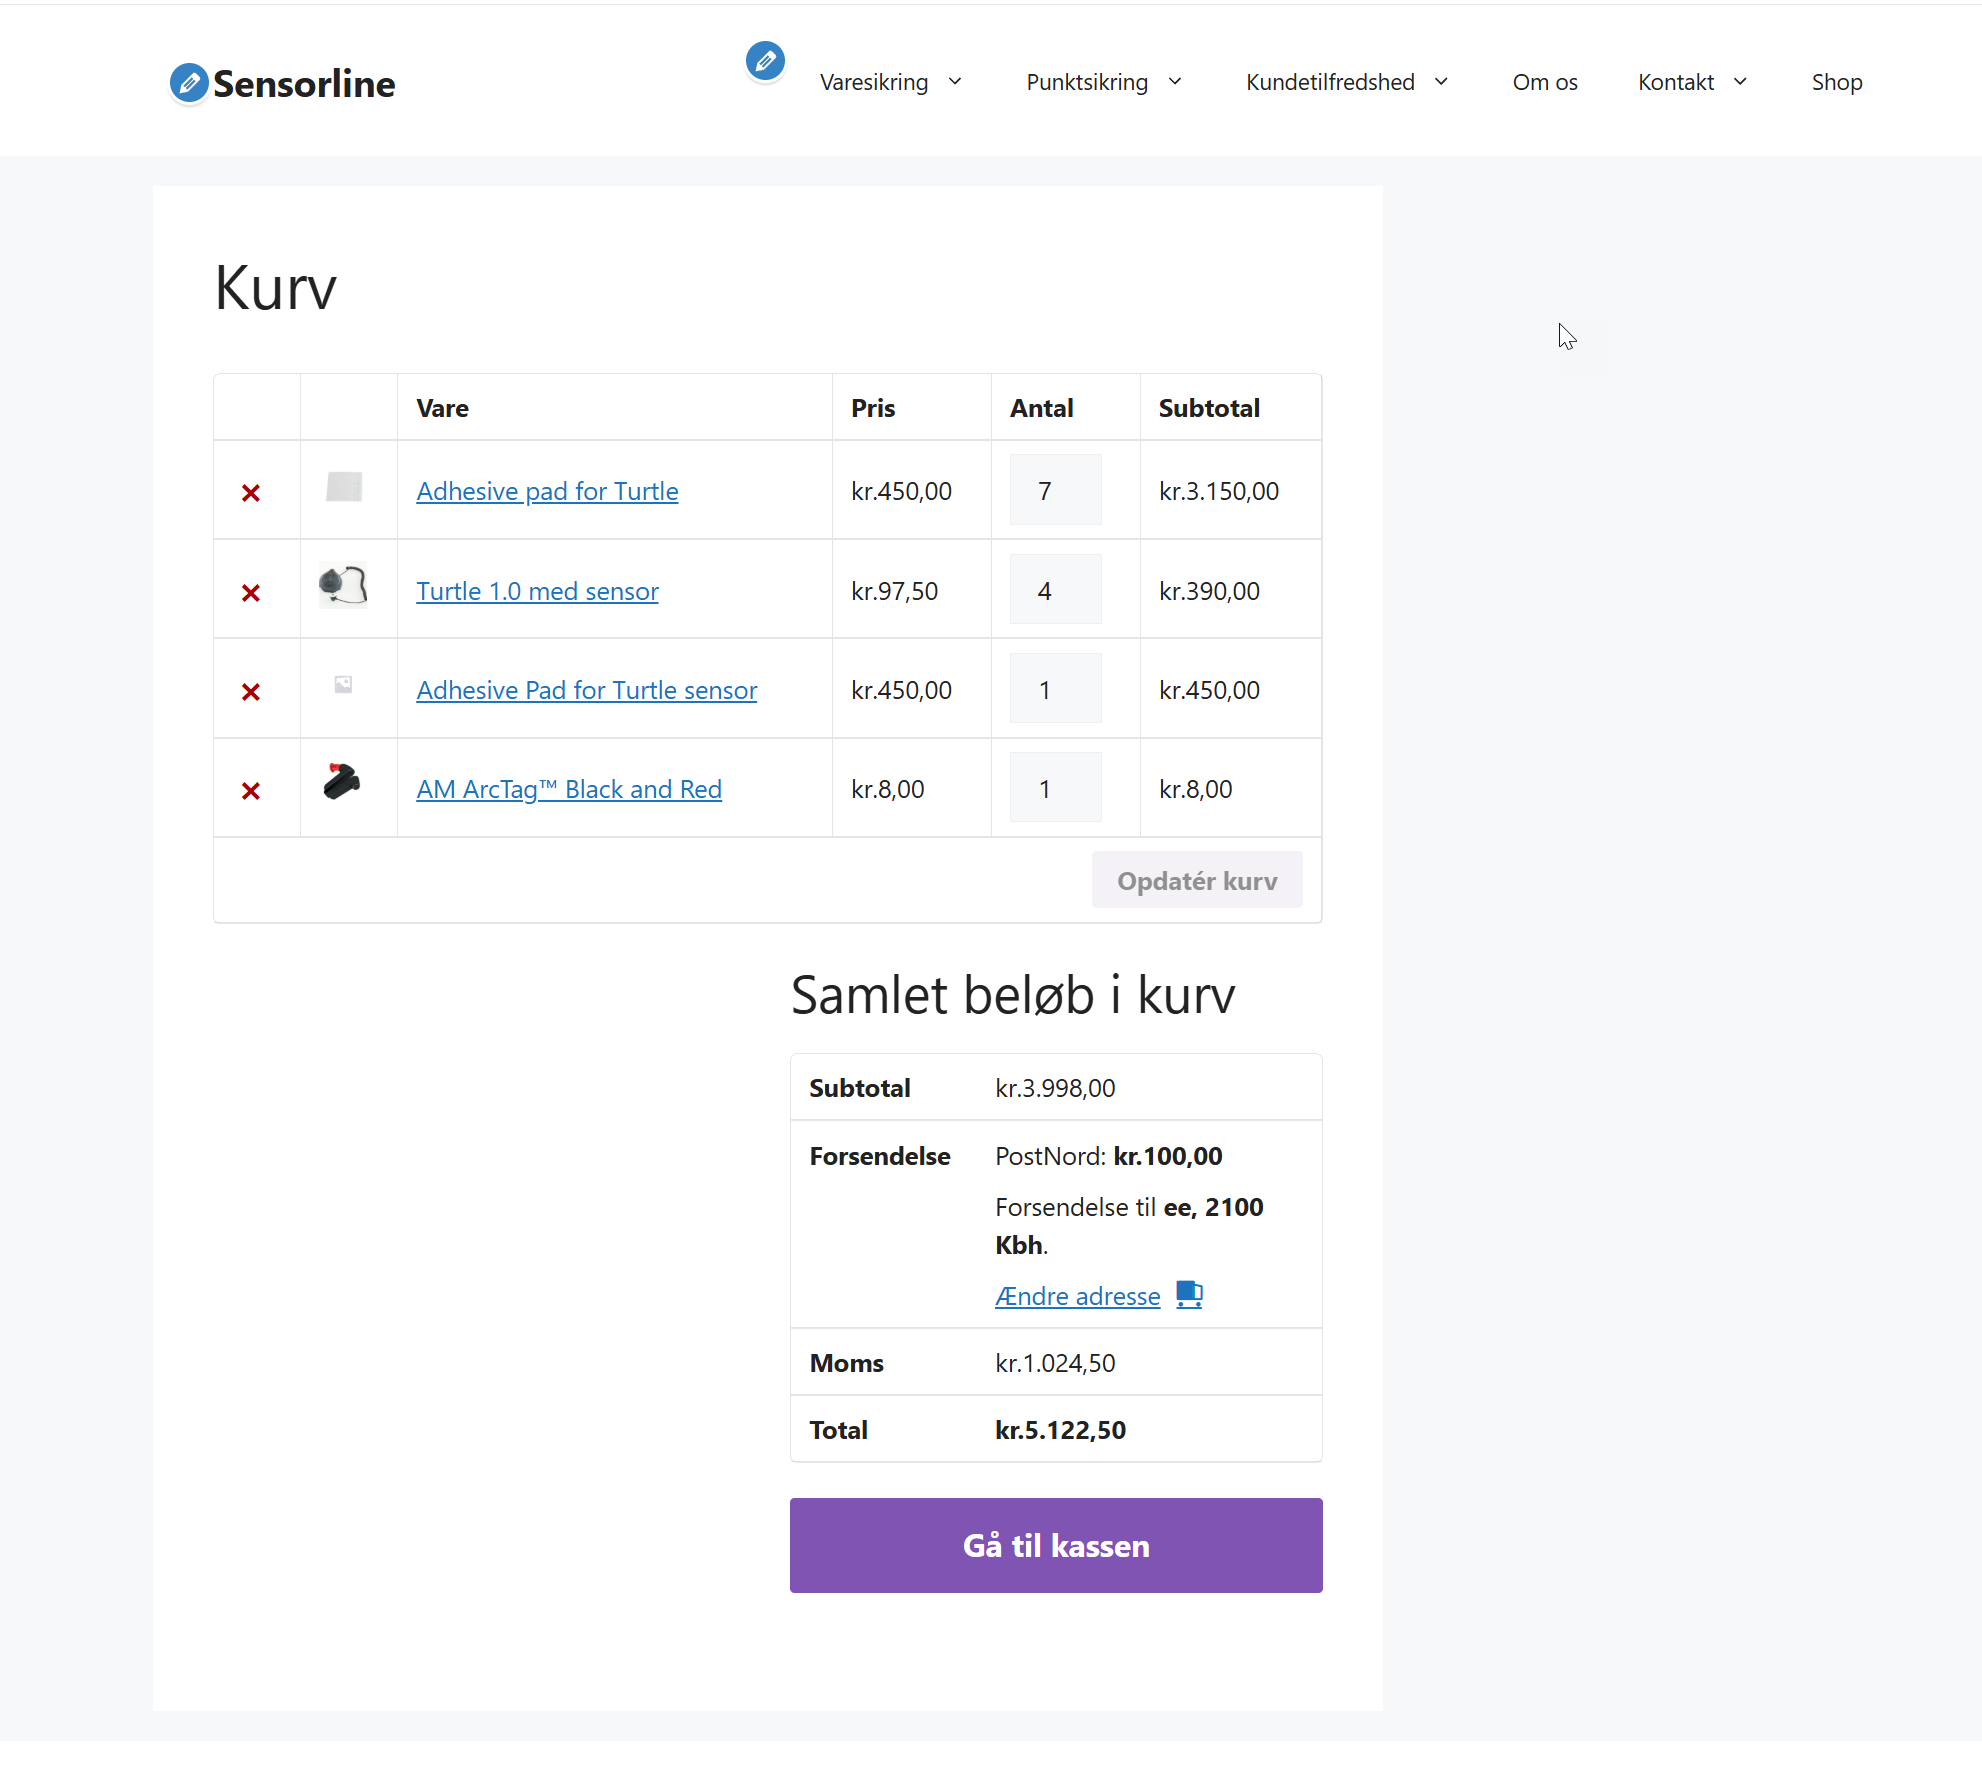Image resolution: width=1982 pixels, height=1780 pixels.
Task: Focus quantity field for AM ArcTag Black and Red
Action: 1056,788
